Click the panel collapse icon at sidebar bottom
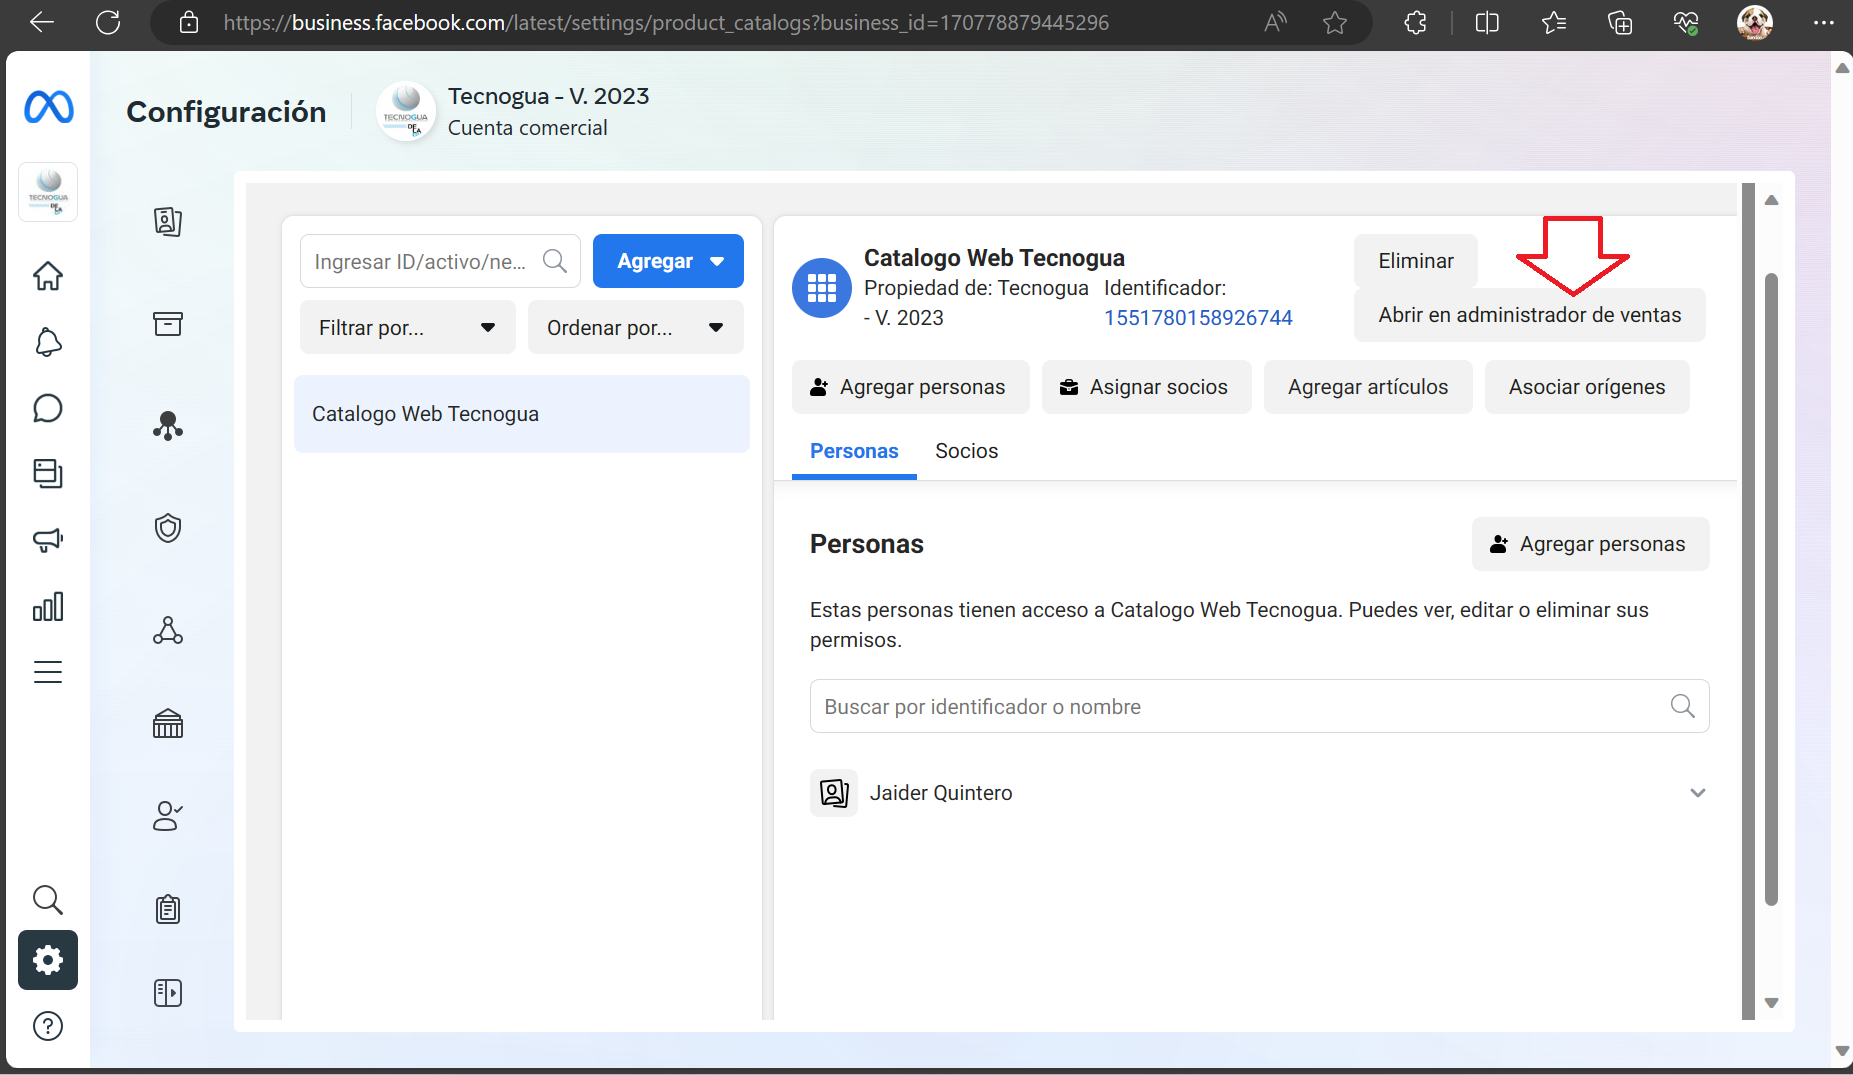Screen dimensions: 1853x1075 click(168, 993)
